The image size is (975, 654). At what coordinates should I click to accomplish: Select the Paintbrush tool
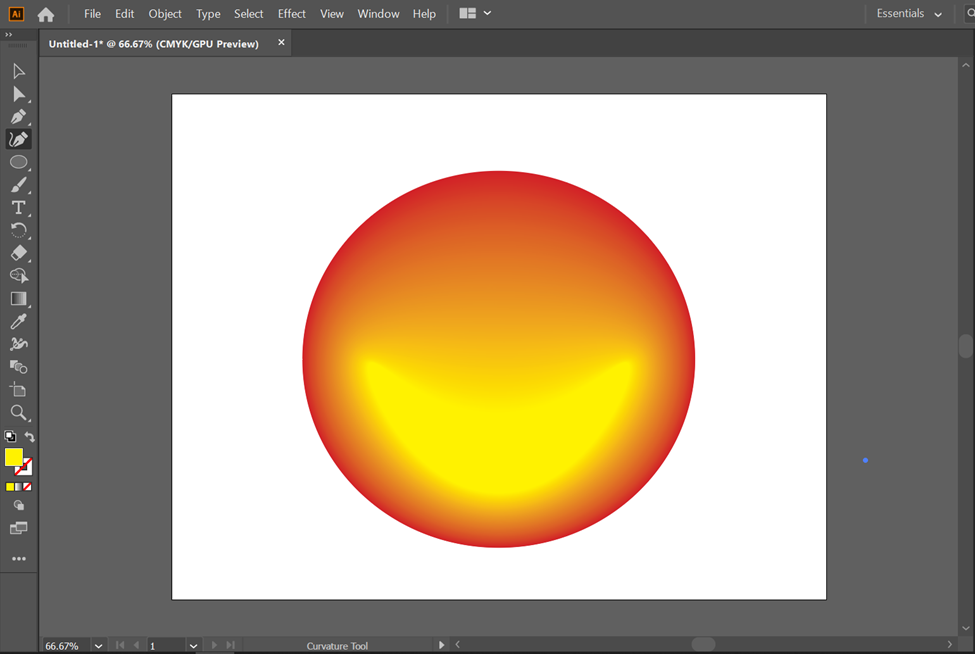[18, 185]
